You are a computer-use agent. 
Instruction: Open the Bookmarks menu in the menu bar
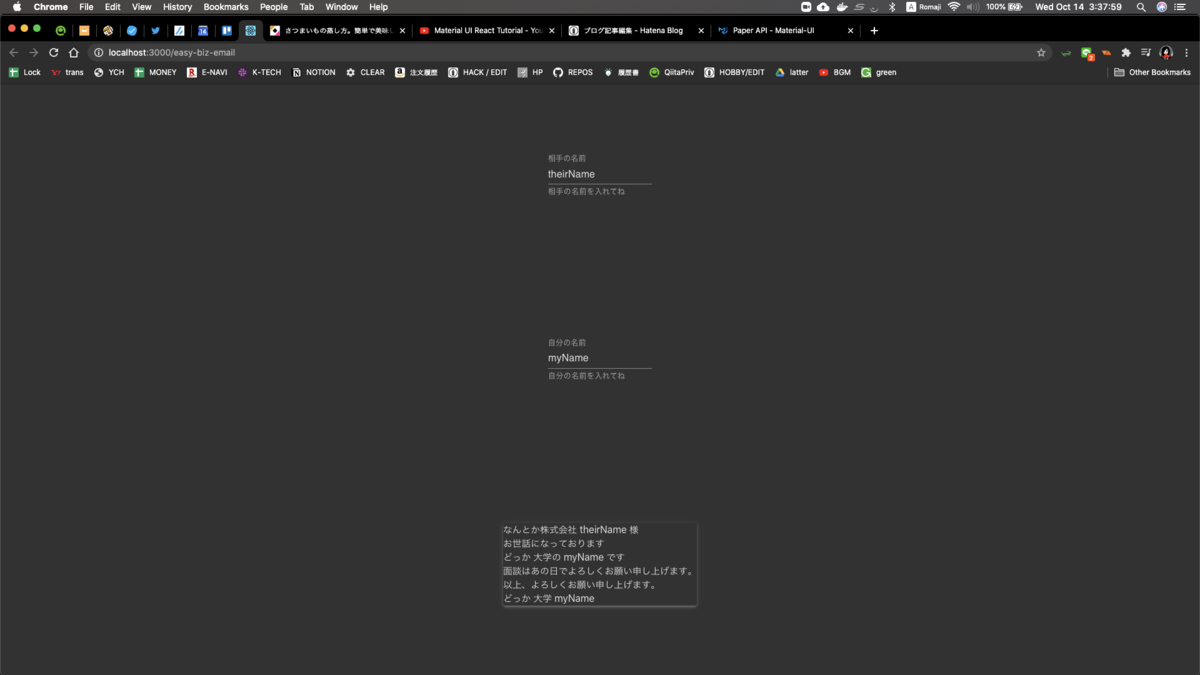226,7
